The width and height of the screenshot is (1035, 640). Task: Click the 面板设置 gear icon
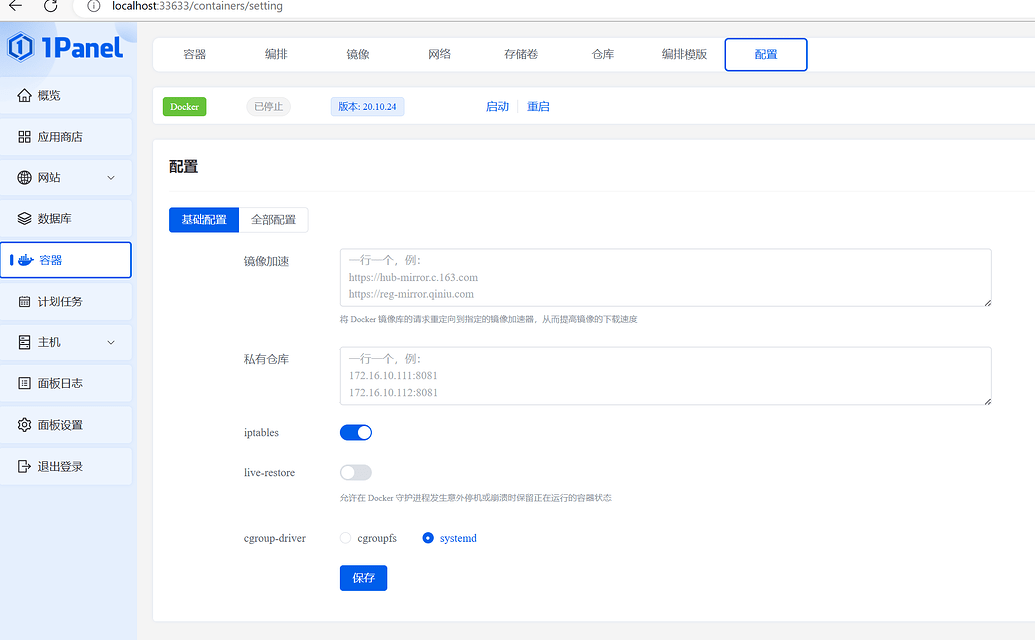point(24,425)
